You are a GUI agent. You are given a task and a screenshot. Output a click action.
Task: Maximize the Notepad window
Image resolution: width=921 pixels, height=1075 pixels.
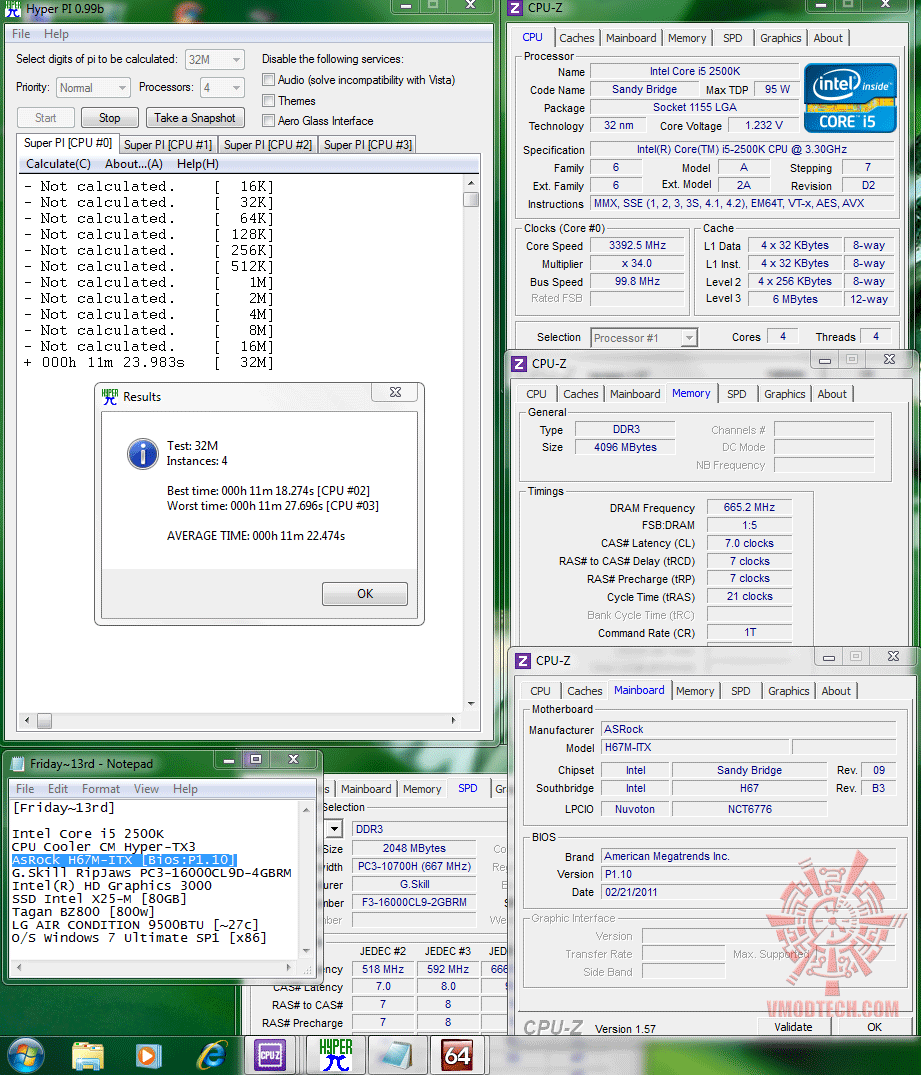point(256,759)
